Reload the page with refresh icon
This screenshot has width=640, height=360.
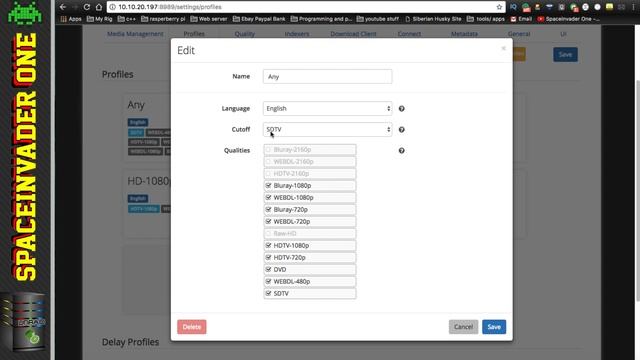coord(87,7)
